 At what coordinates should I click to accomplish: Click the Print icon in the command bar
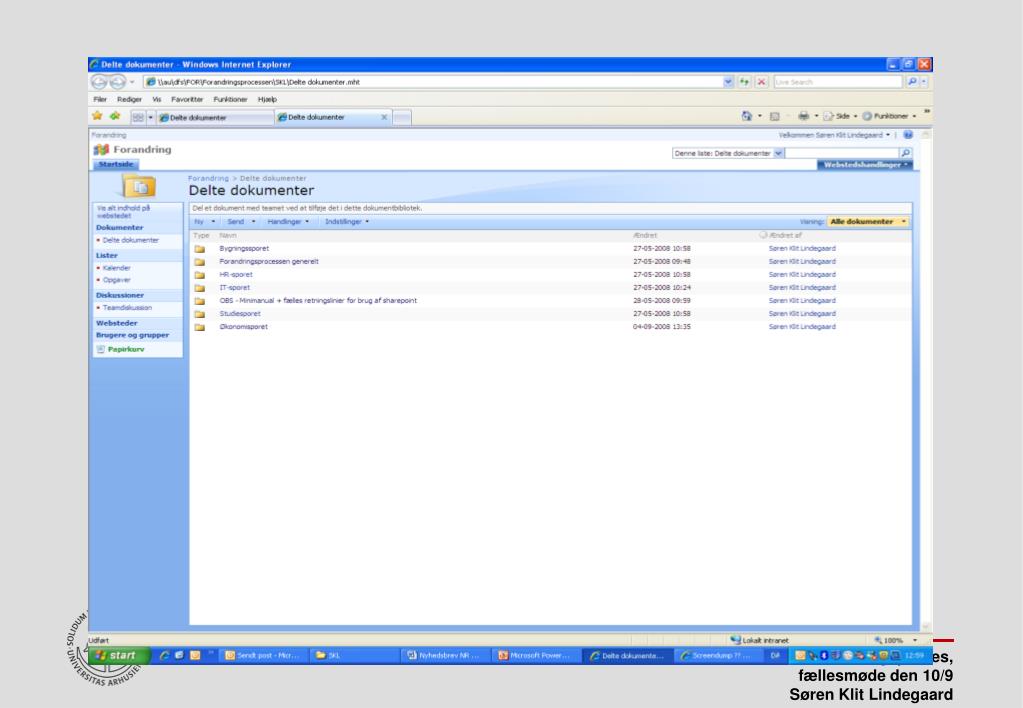[x=804, y=116]
